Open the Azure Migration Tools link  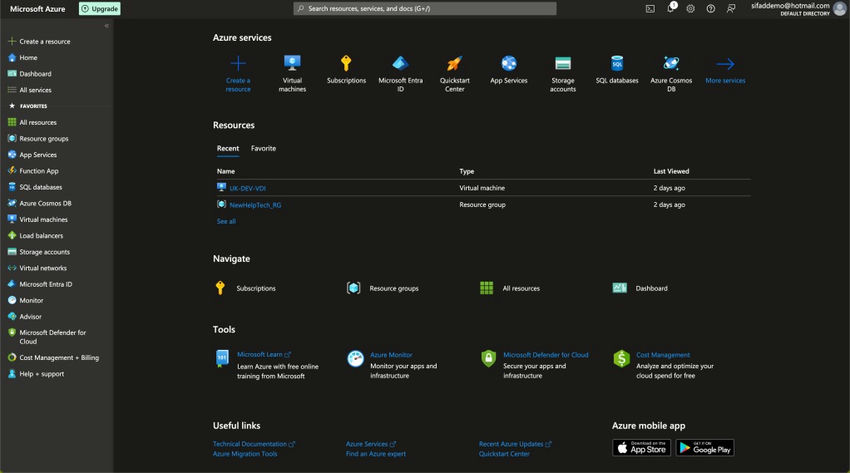pos(245,454)
